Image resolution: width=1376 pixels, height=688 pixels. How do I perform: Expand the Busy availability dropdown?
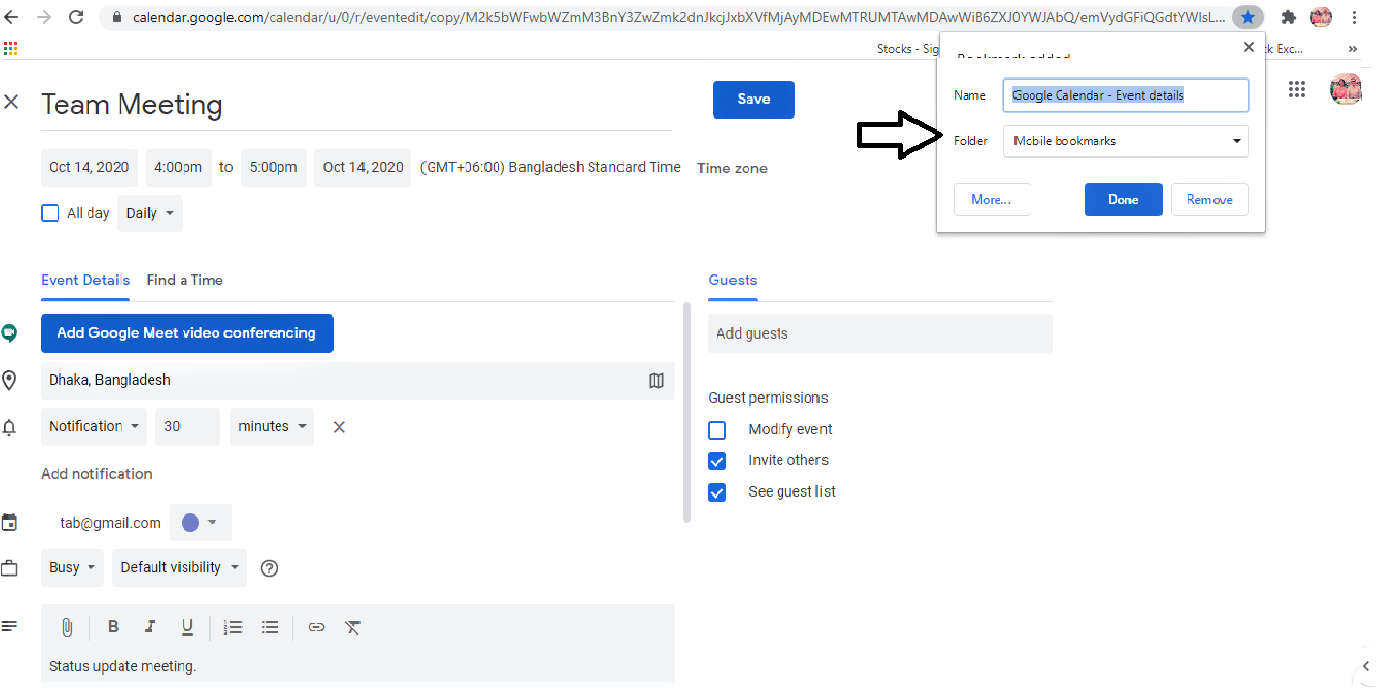(x=73, y=567)
